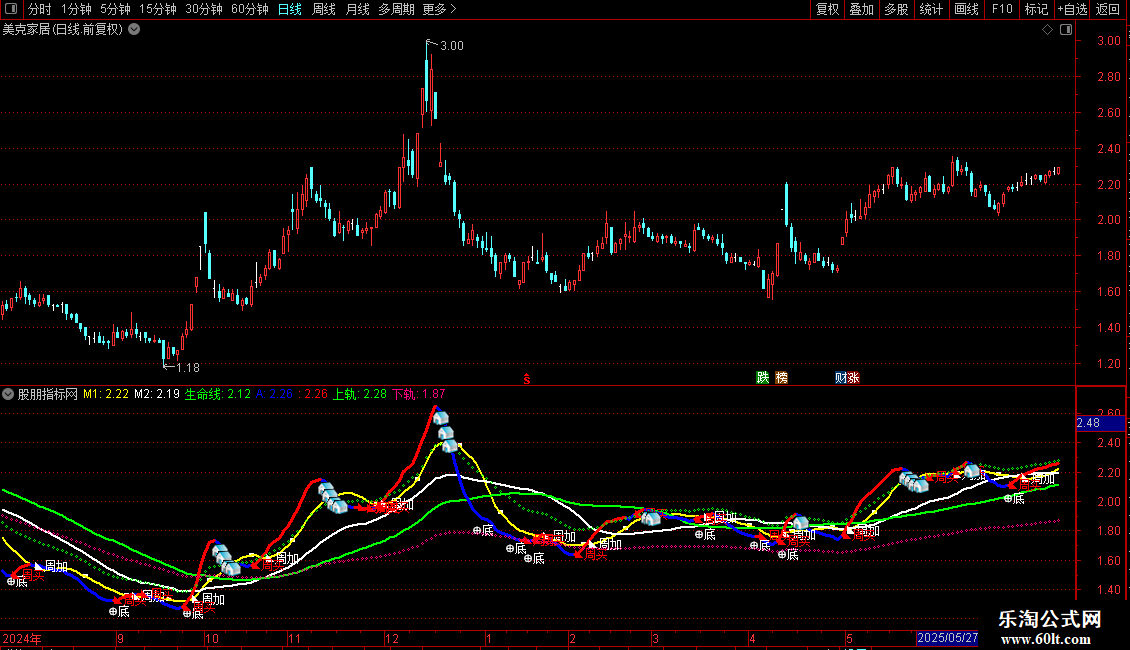Click the M1: 2.22 indicator value
This screenshot has height=650, width=1130.
click(x=106, y=394)
